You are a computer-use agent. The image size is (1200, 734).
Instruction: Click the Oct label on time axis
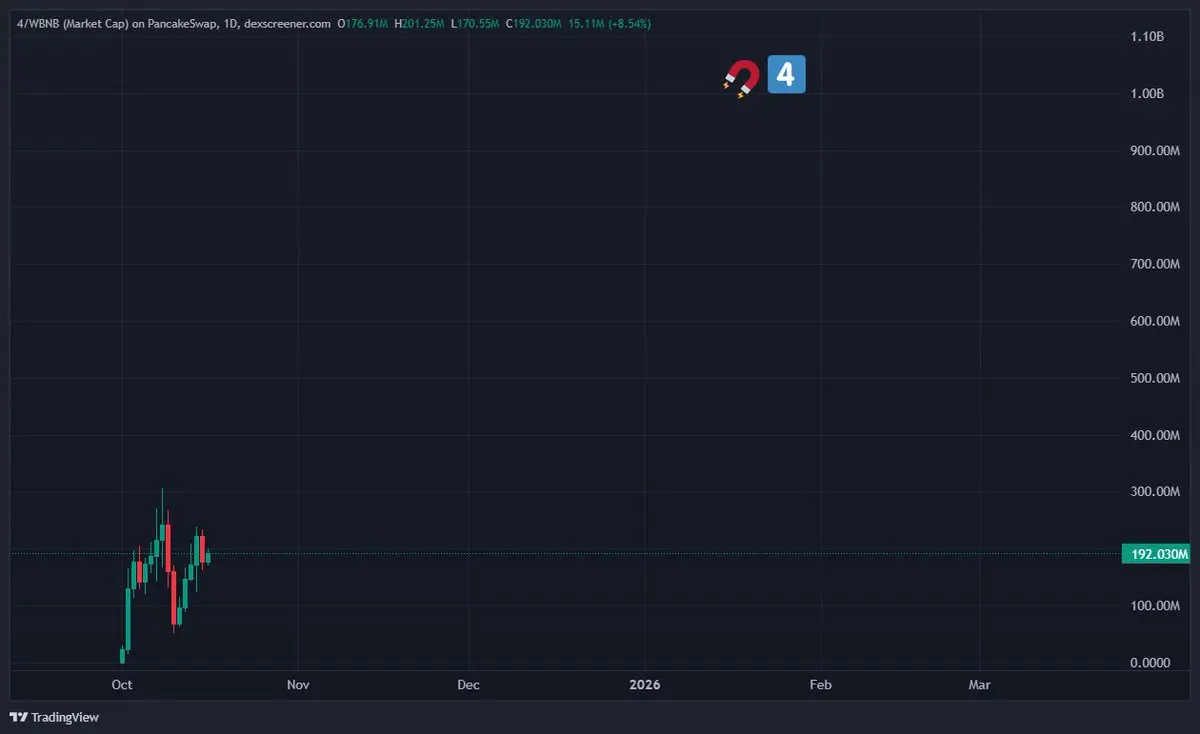click(122, 685)
